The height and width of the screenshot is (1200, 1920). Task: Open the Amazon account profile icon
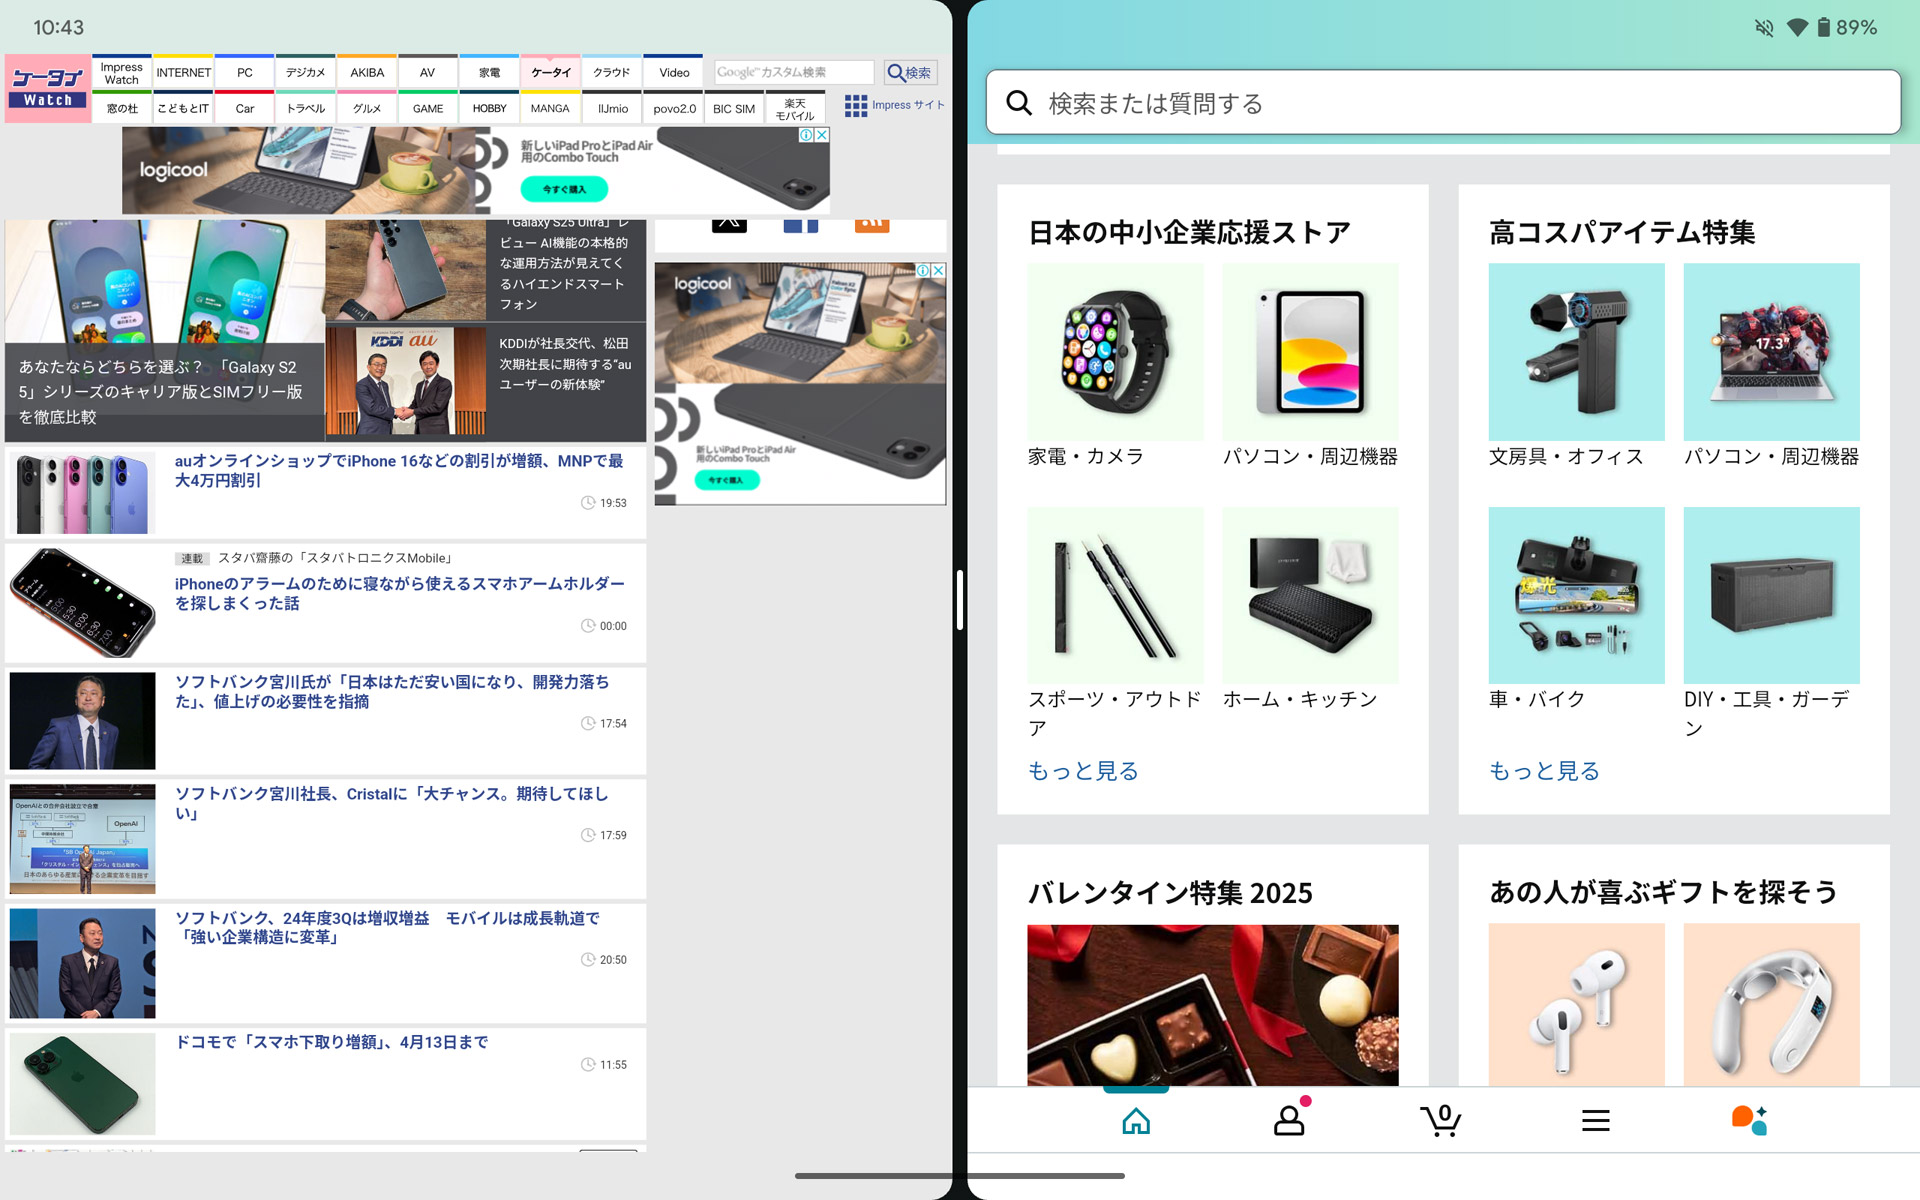click(1289, 1119)
